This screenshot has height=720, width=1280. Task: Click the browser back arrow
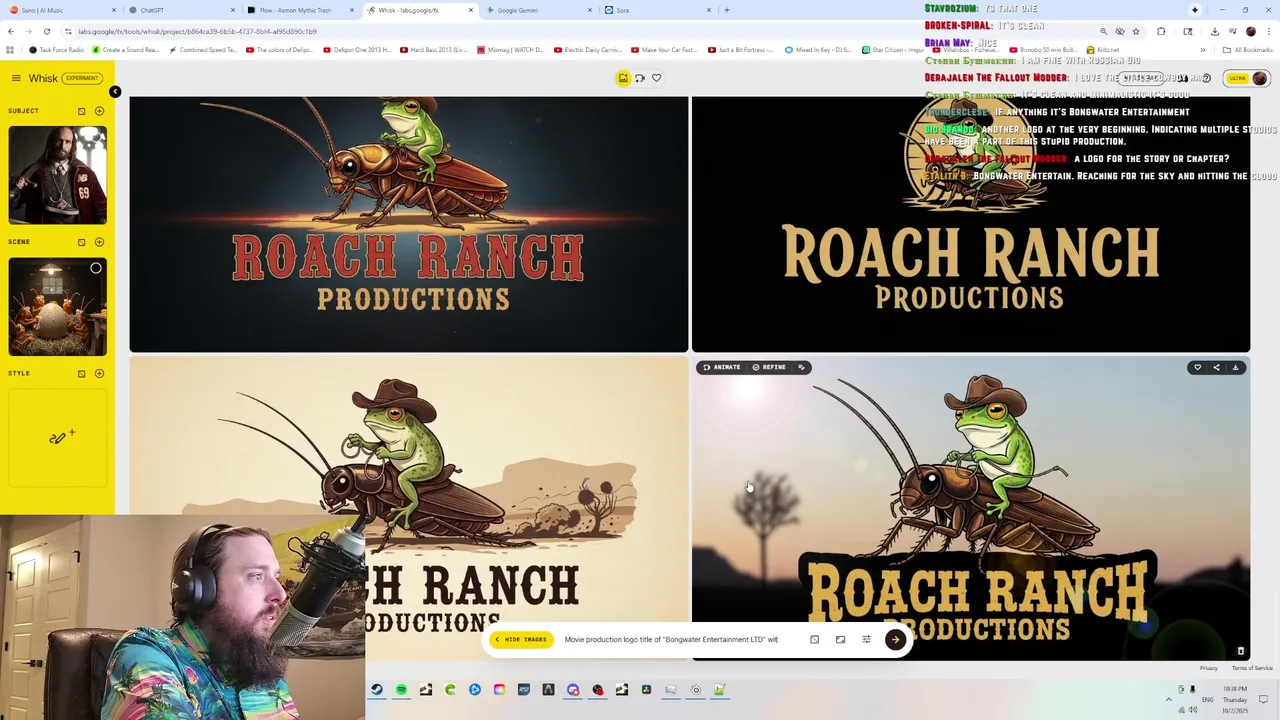coord(11,31)
